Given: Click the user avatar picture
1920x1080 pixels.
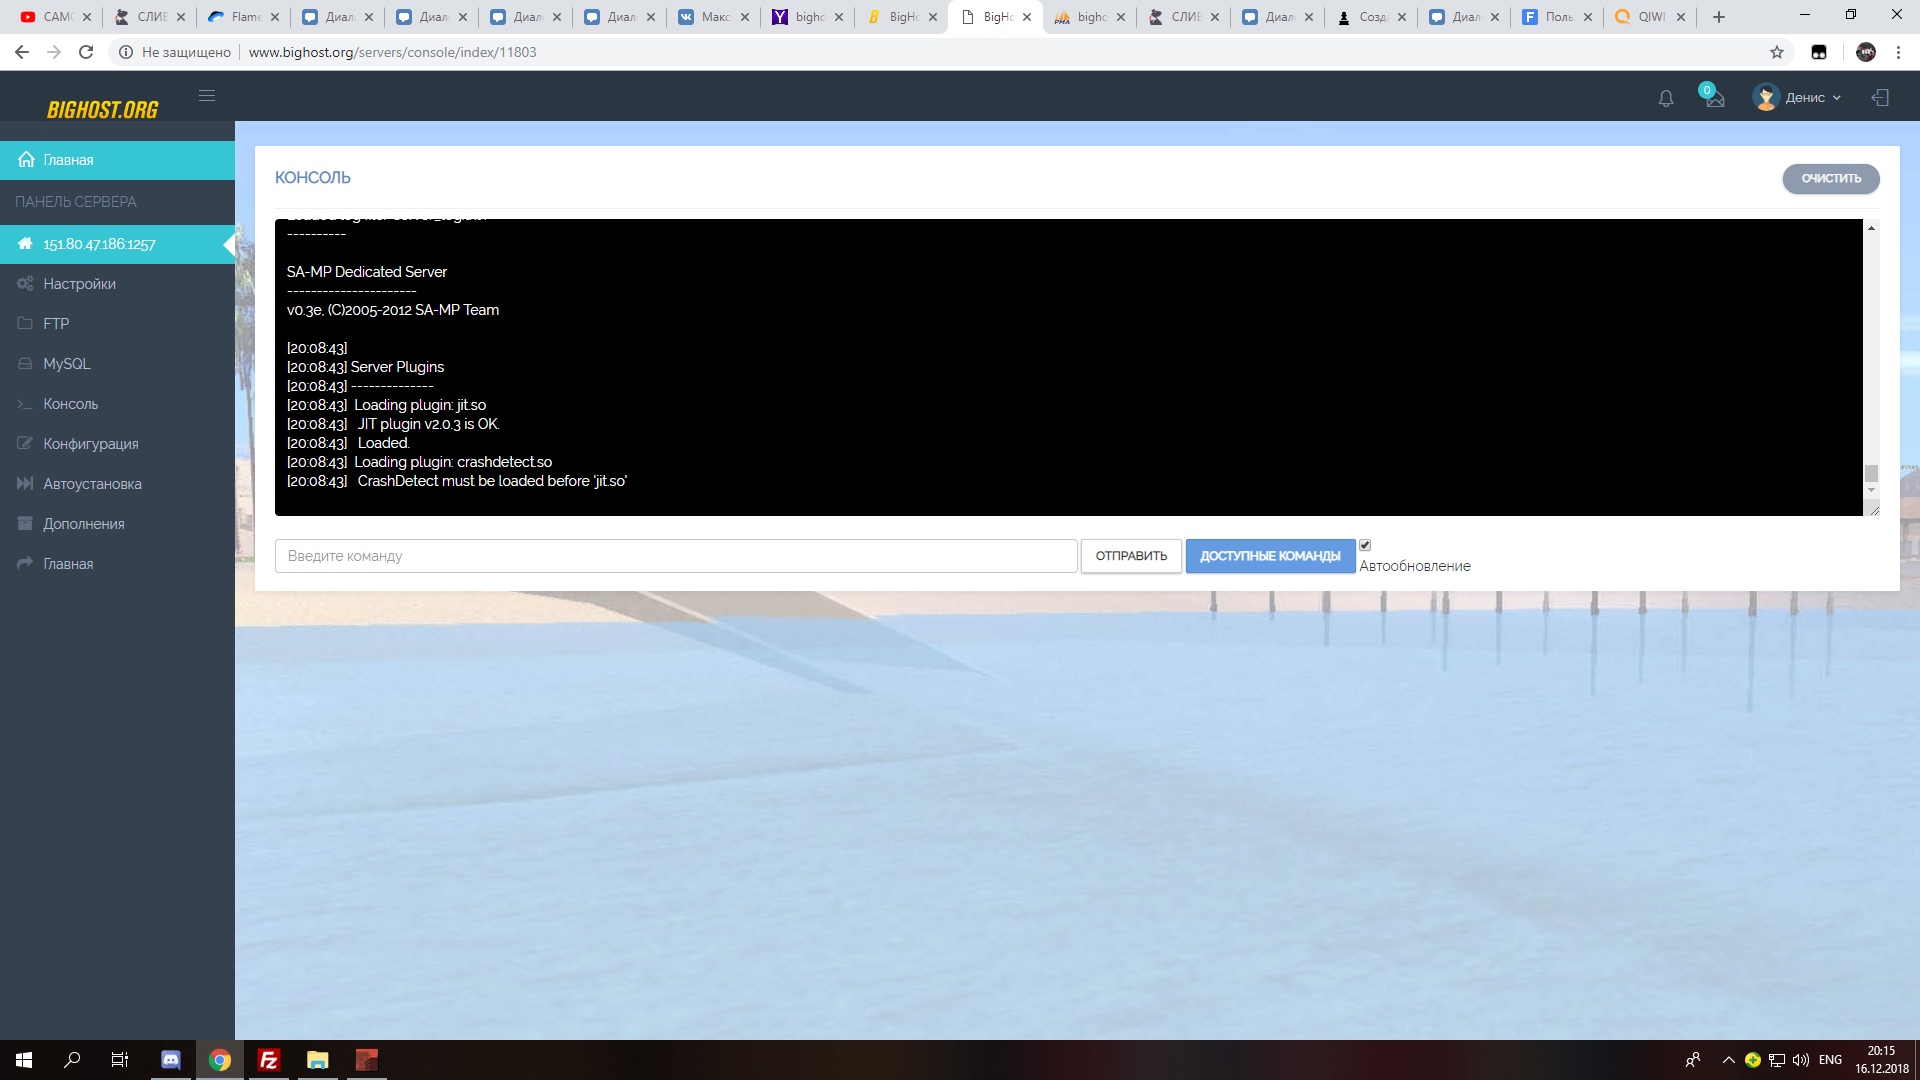Looking at the screenshot, I should (1766, 97).
